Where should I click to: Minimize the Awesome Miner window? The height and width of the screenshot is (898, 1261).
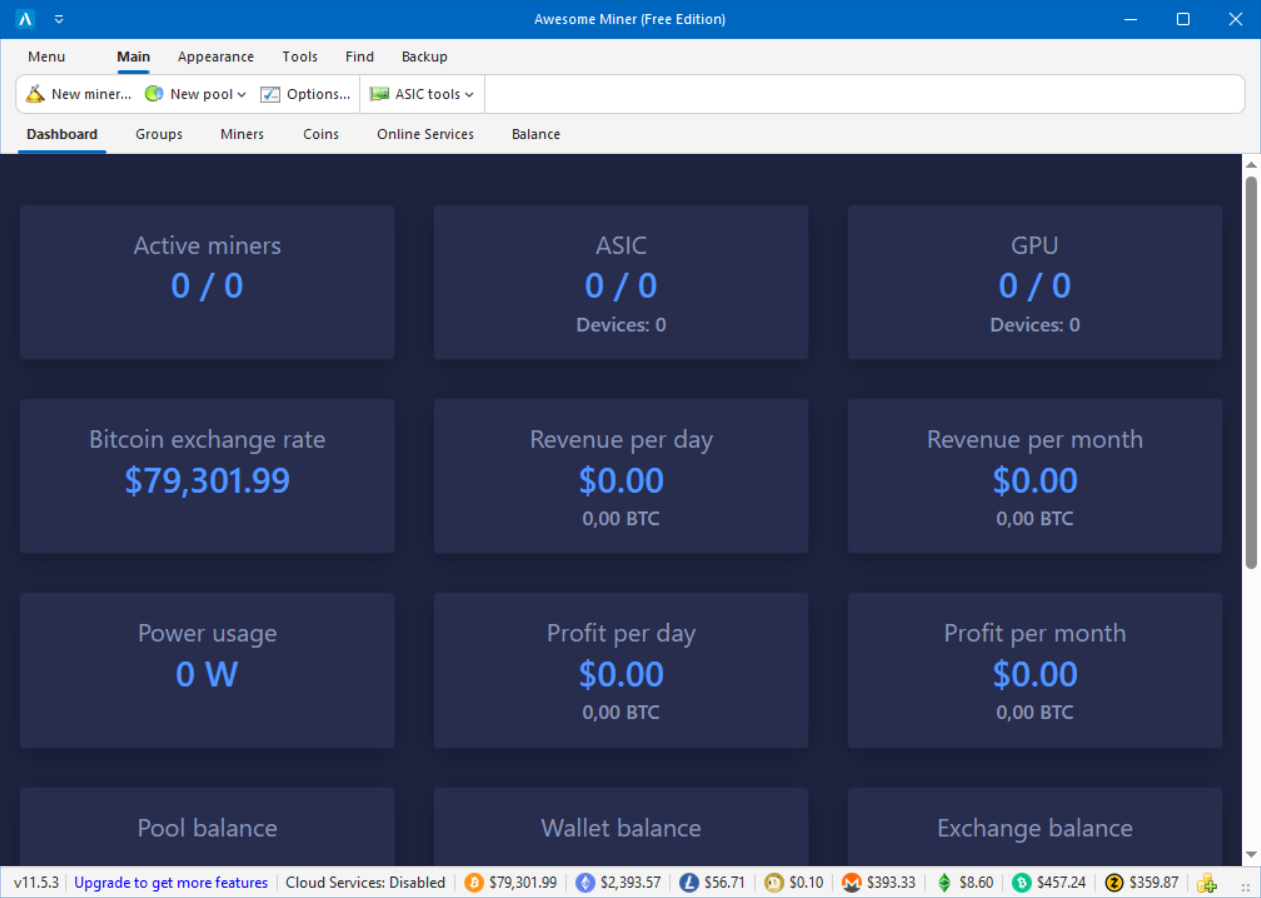[1130, 19]
